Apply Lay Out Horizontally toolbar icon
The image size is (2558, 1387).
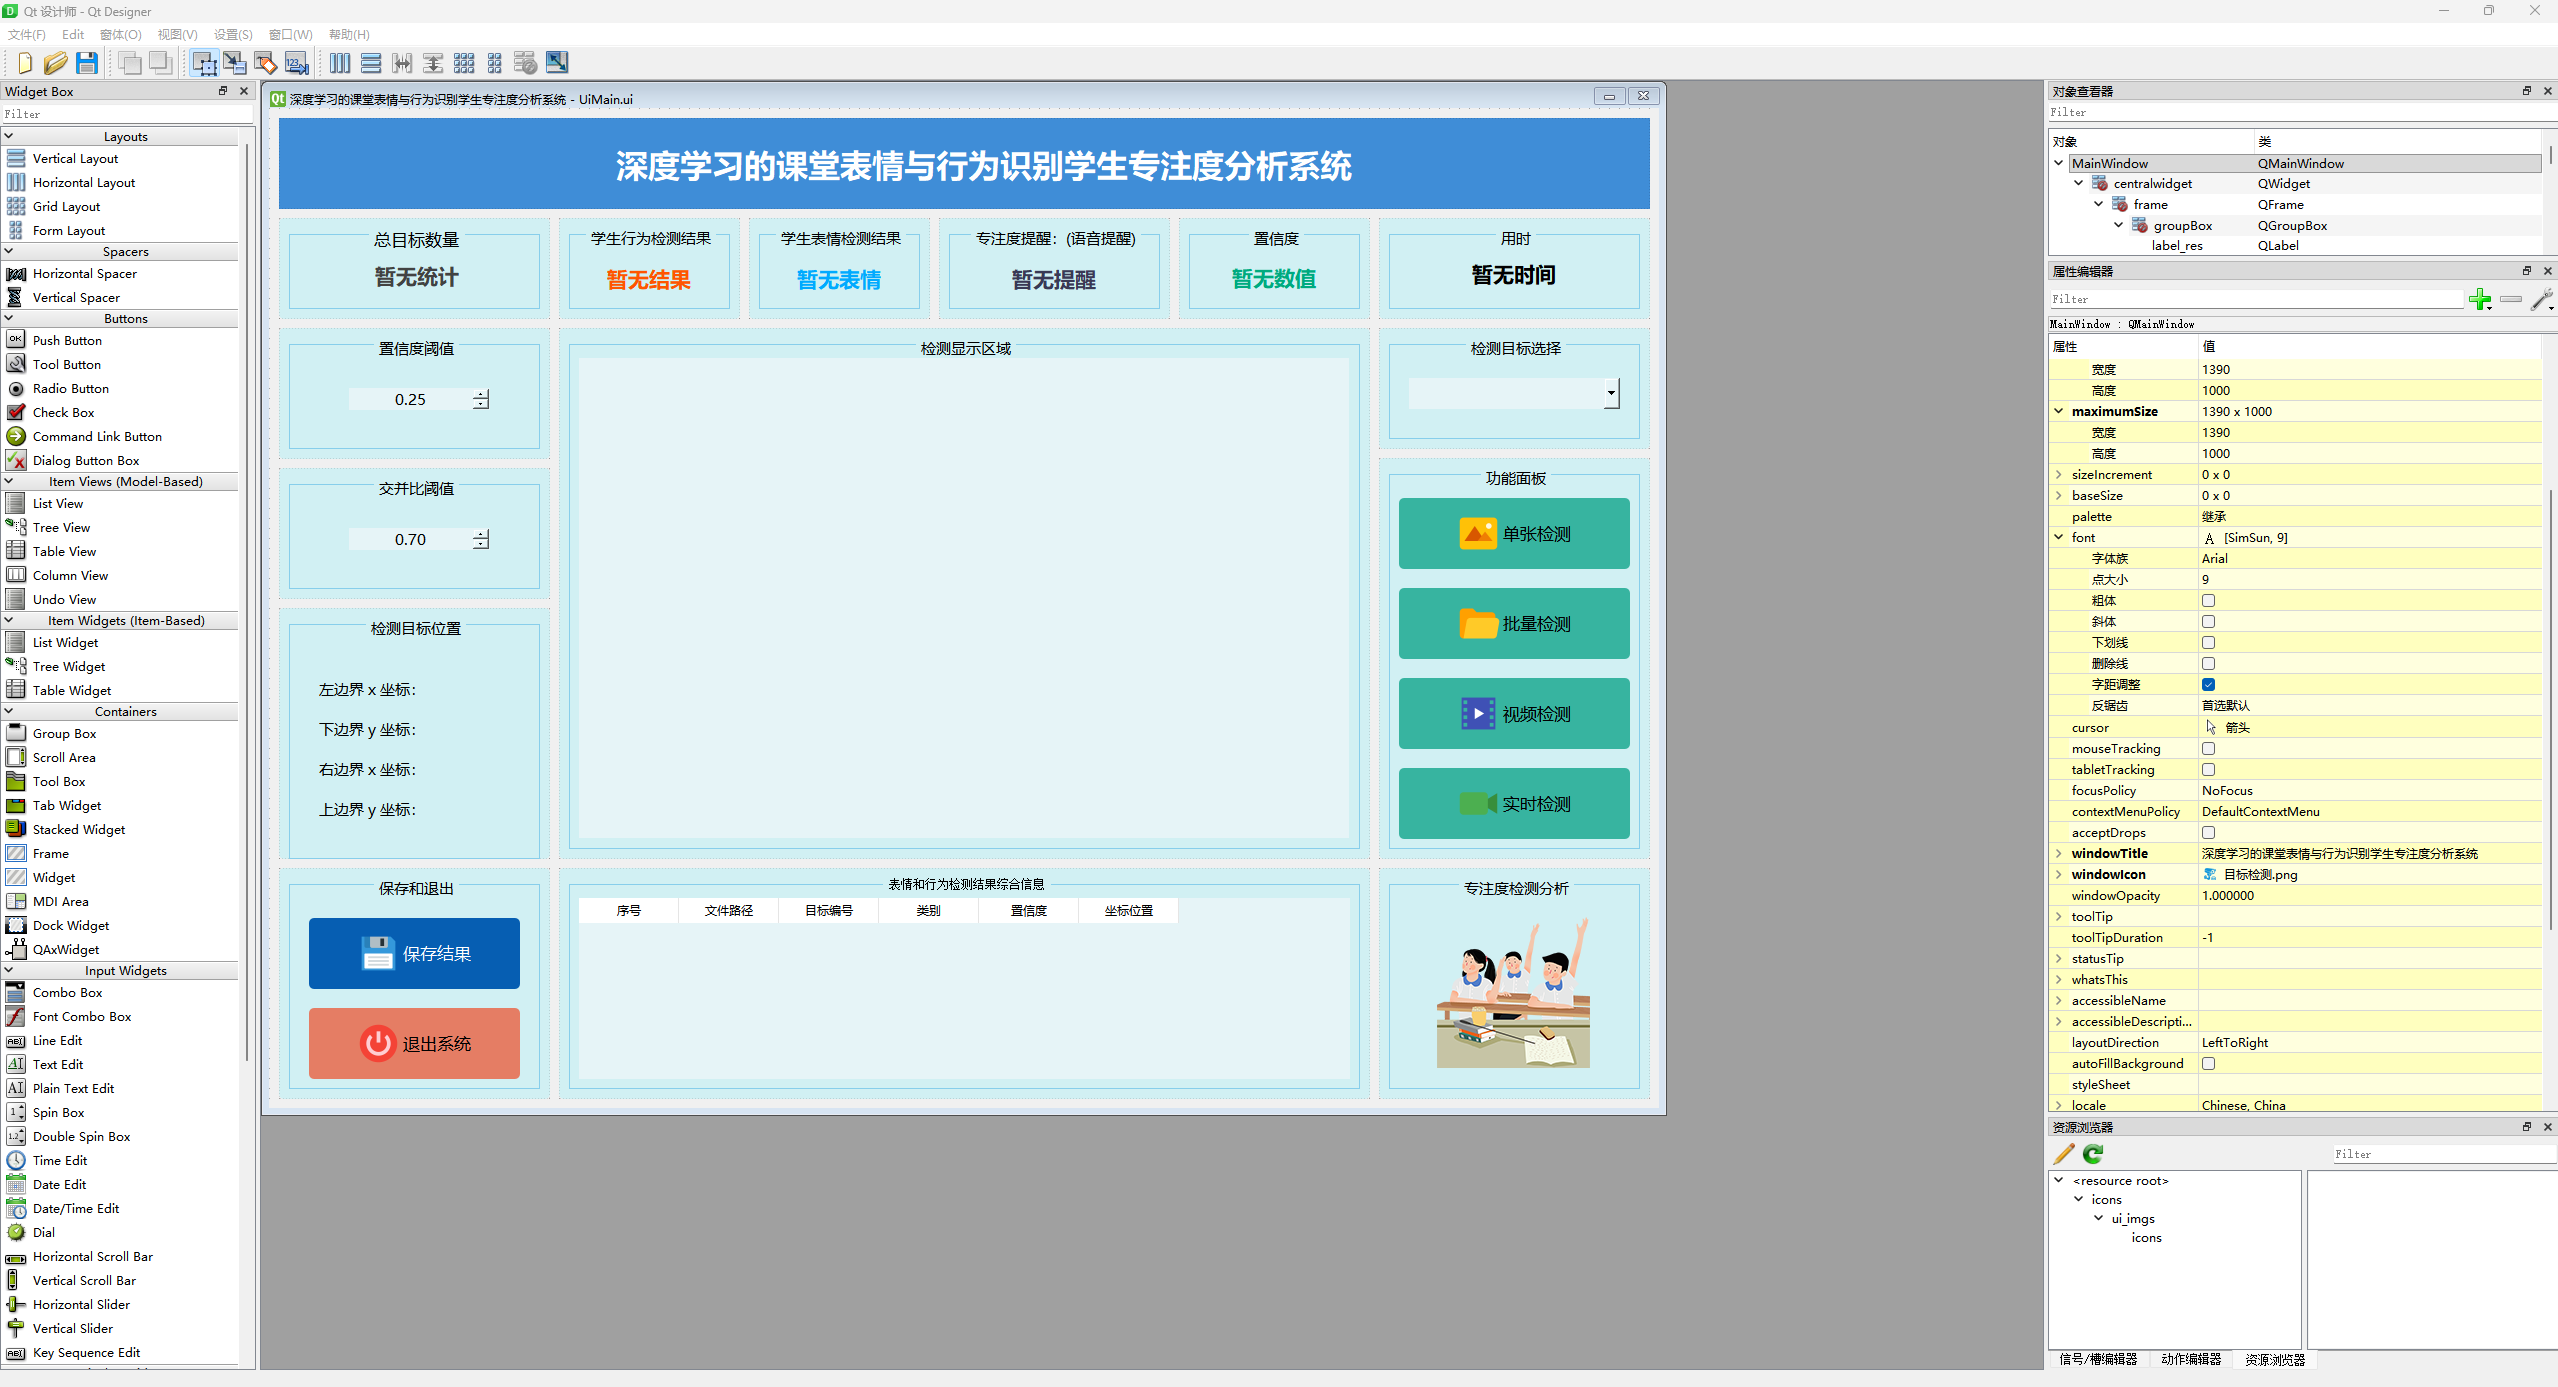coord(340,63)
